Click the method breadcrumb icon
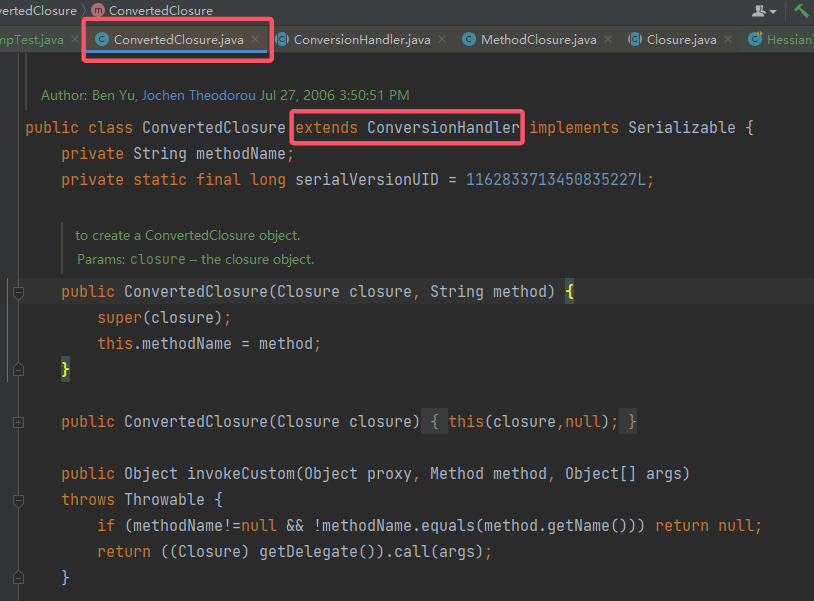 tap(98, 10)
